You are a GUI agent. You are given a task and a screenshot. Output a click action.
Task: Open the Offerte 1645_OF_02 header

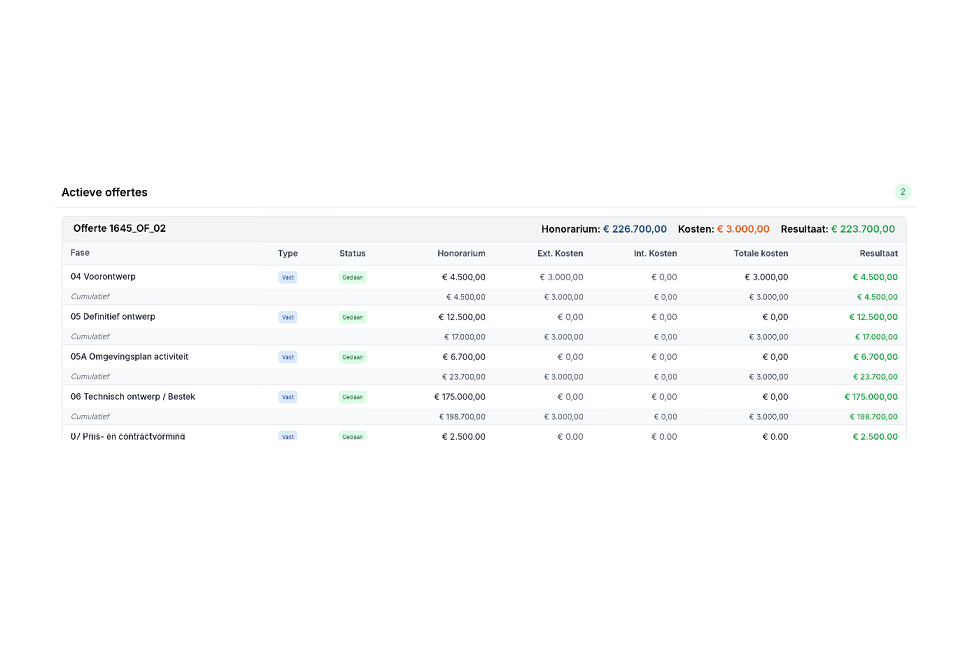click(x=484, y=229)
